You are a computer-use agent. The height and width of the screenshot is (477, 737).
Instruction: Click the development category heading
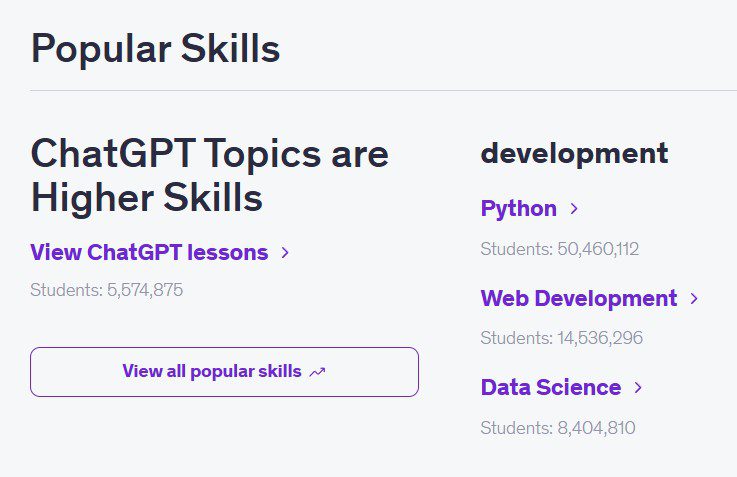(574, 154)
